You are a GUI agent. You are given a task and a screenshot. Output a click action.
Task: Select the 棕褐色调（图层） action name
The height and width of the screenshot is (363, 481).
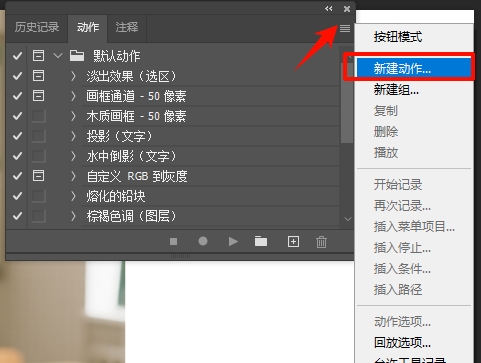(x=131, y=216)
